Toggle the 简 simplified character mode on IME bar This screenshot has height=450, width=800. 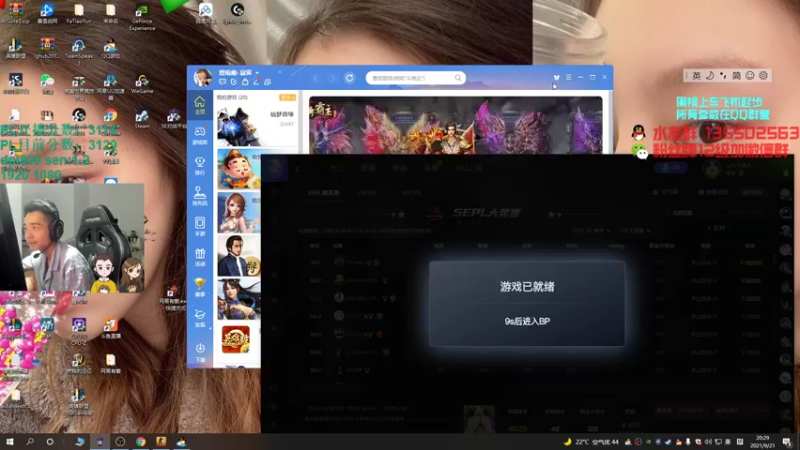736,76
